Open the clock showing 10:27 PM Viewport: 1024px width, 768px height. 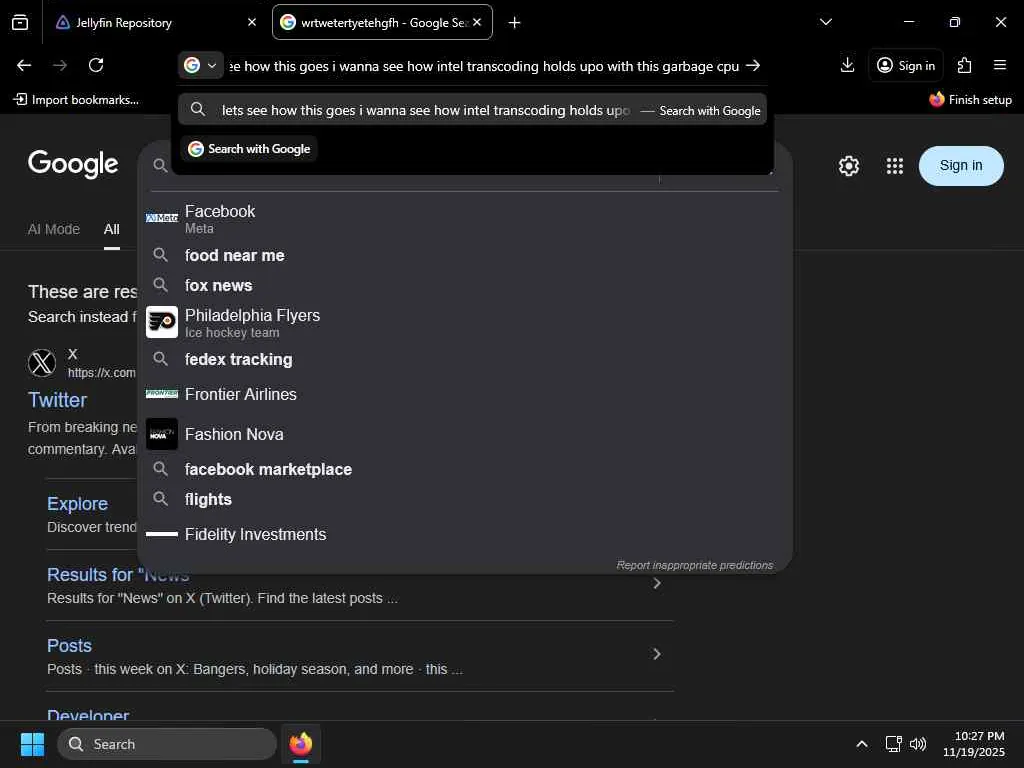pos(974,744)
